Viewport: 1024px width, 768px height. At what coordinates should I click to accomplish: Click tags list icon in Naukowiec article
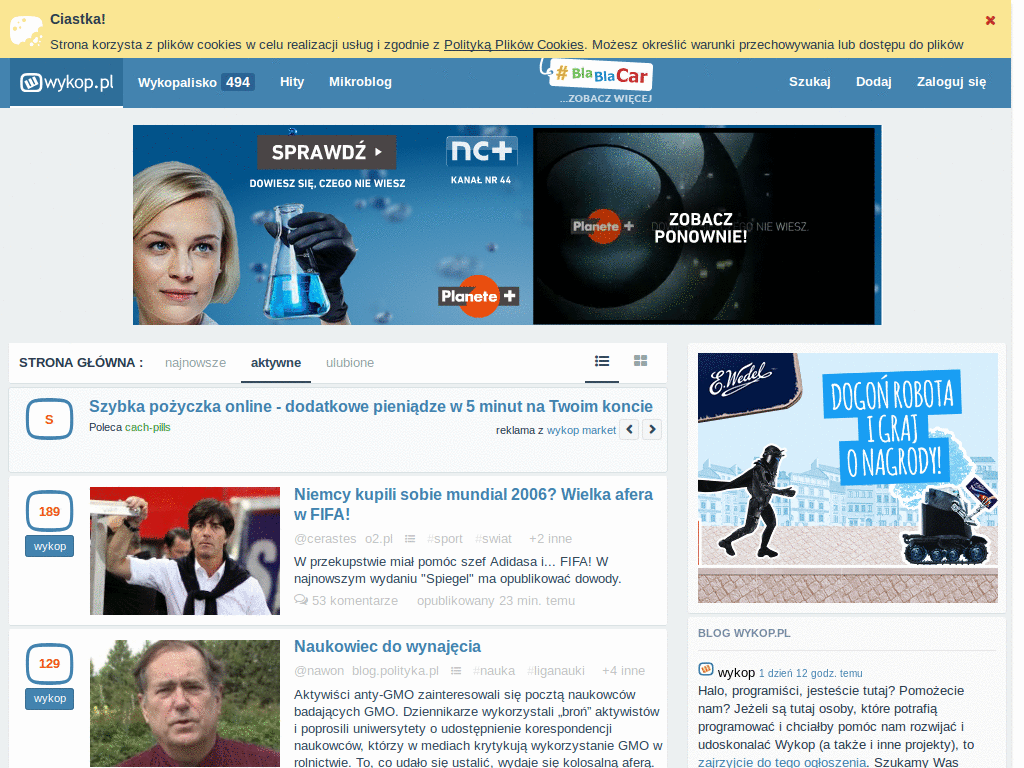click(456, 671)
